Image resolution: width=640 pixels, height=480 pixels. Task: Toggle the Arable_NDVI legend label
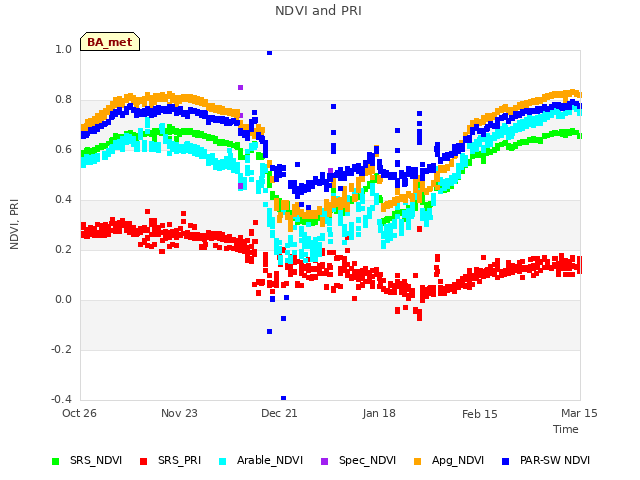(270, 460)
